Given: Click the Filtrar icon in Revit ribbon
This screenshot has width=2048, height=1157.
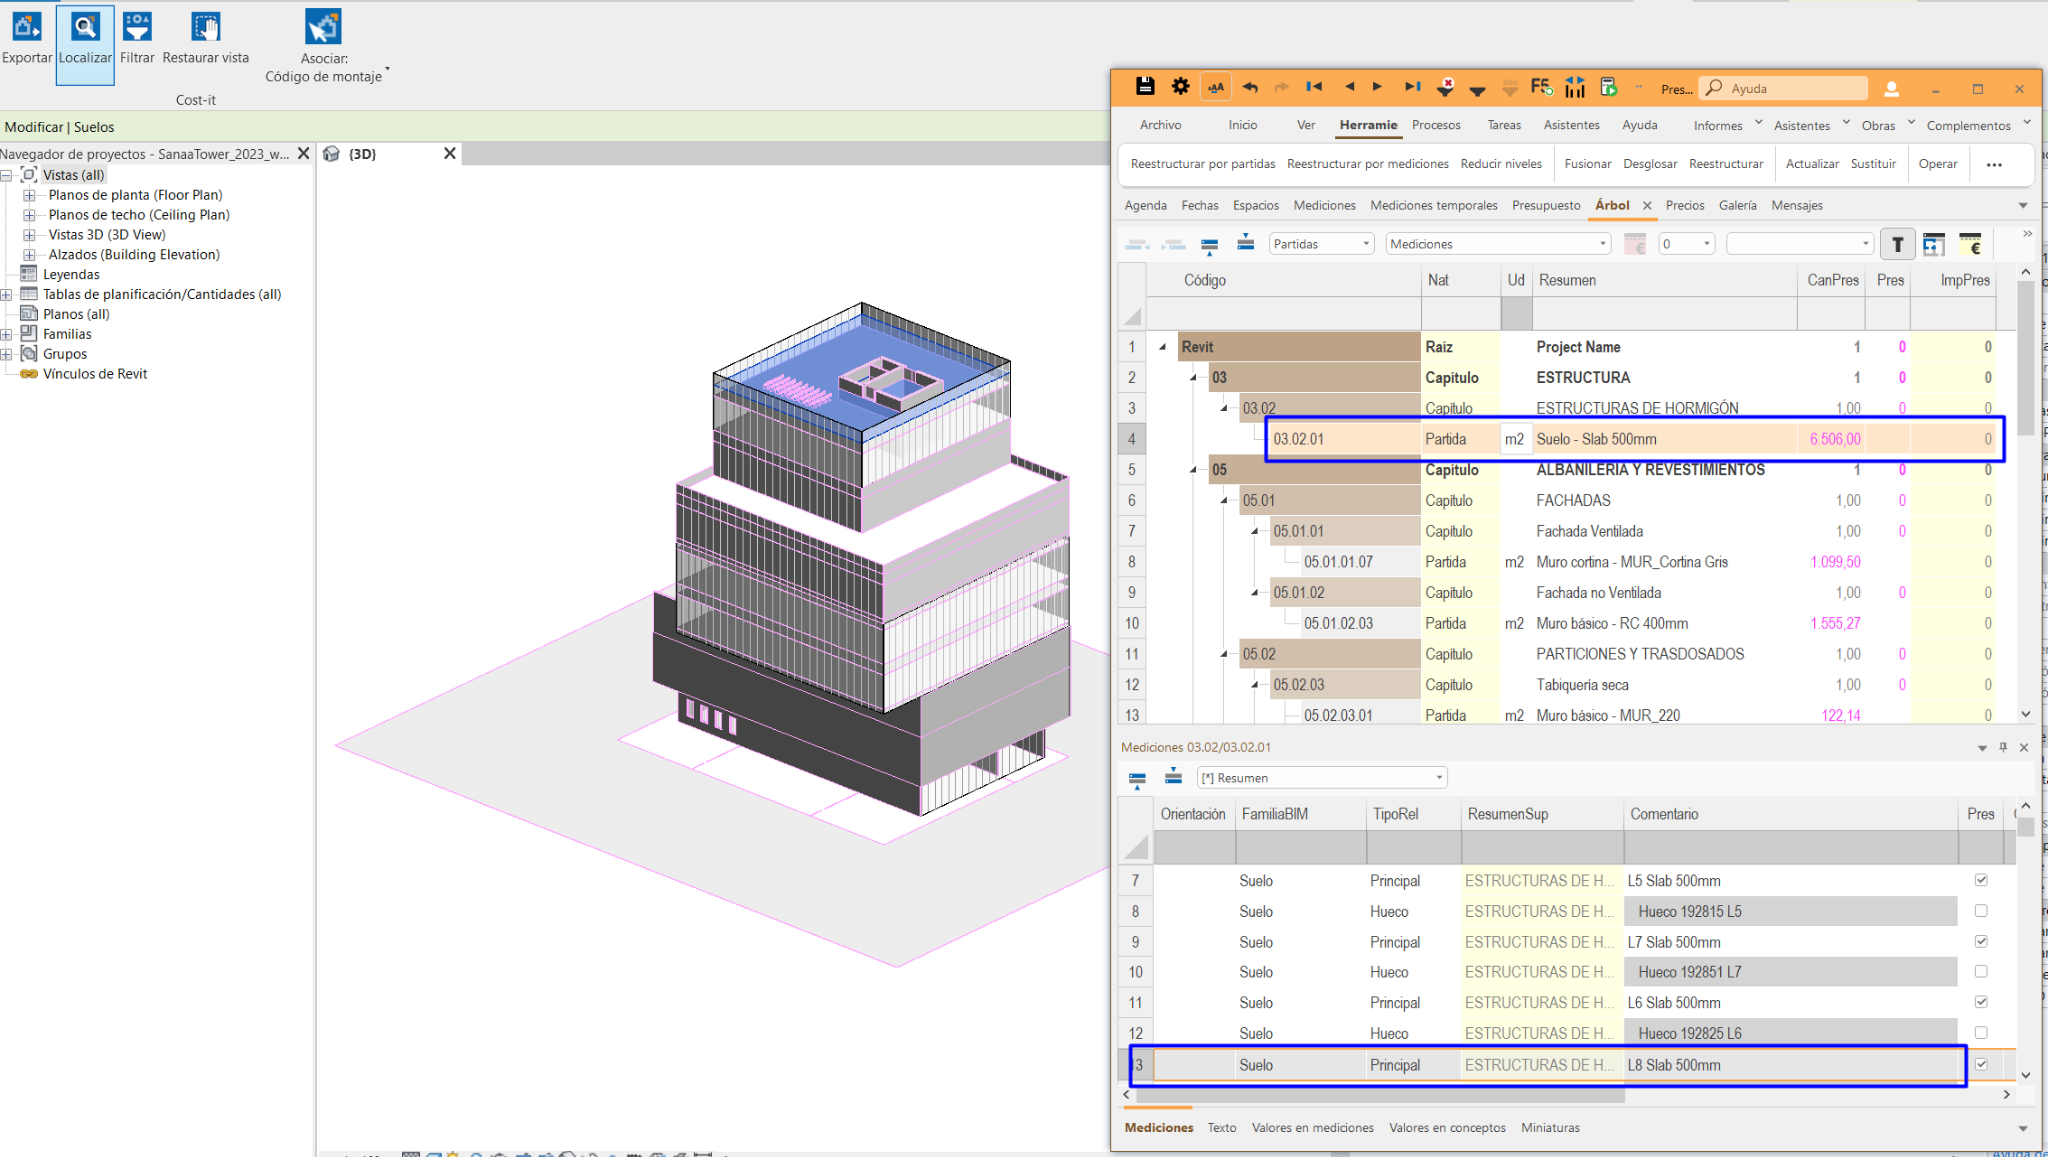Looking at the screenshot, I should pyautogui.click(x=137, y=28).
